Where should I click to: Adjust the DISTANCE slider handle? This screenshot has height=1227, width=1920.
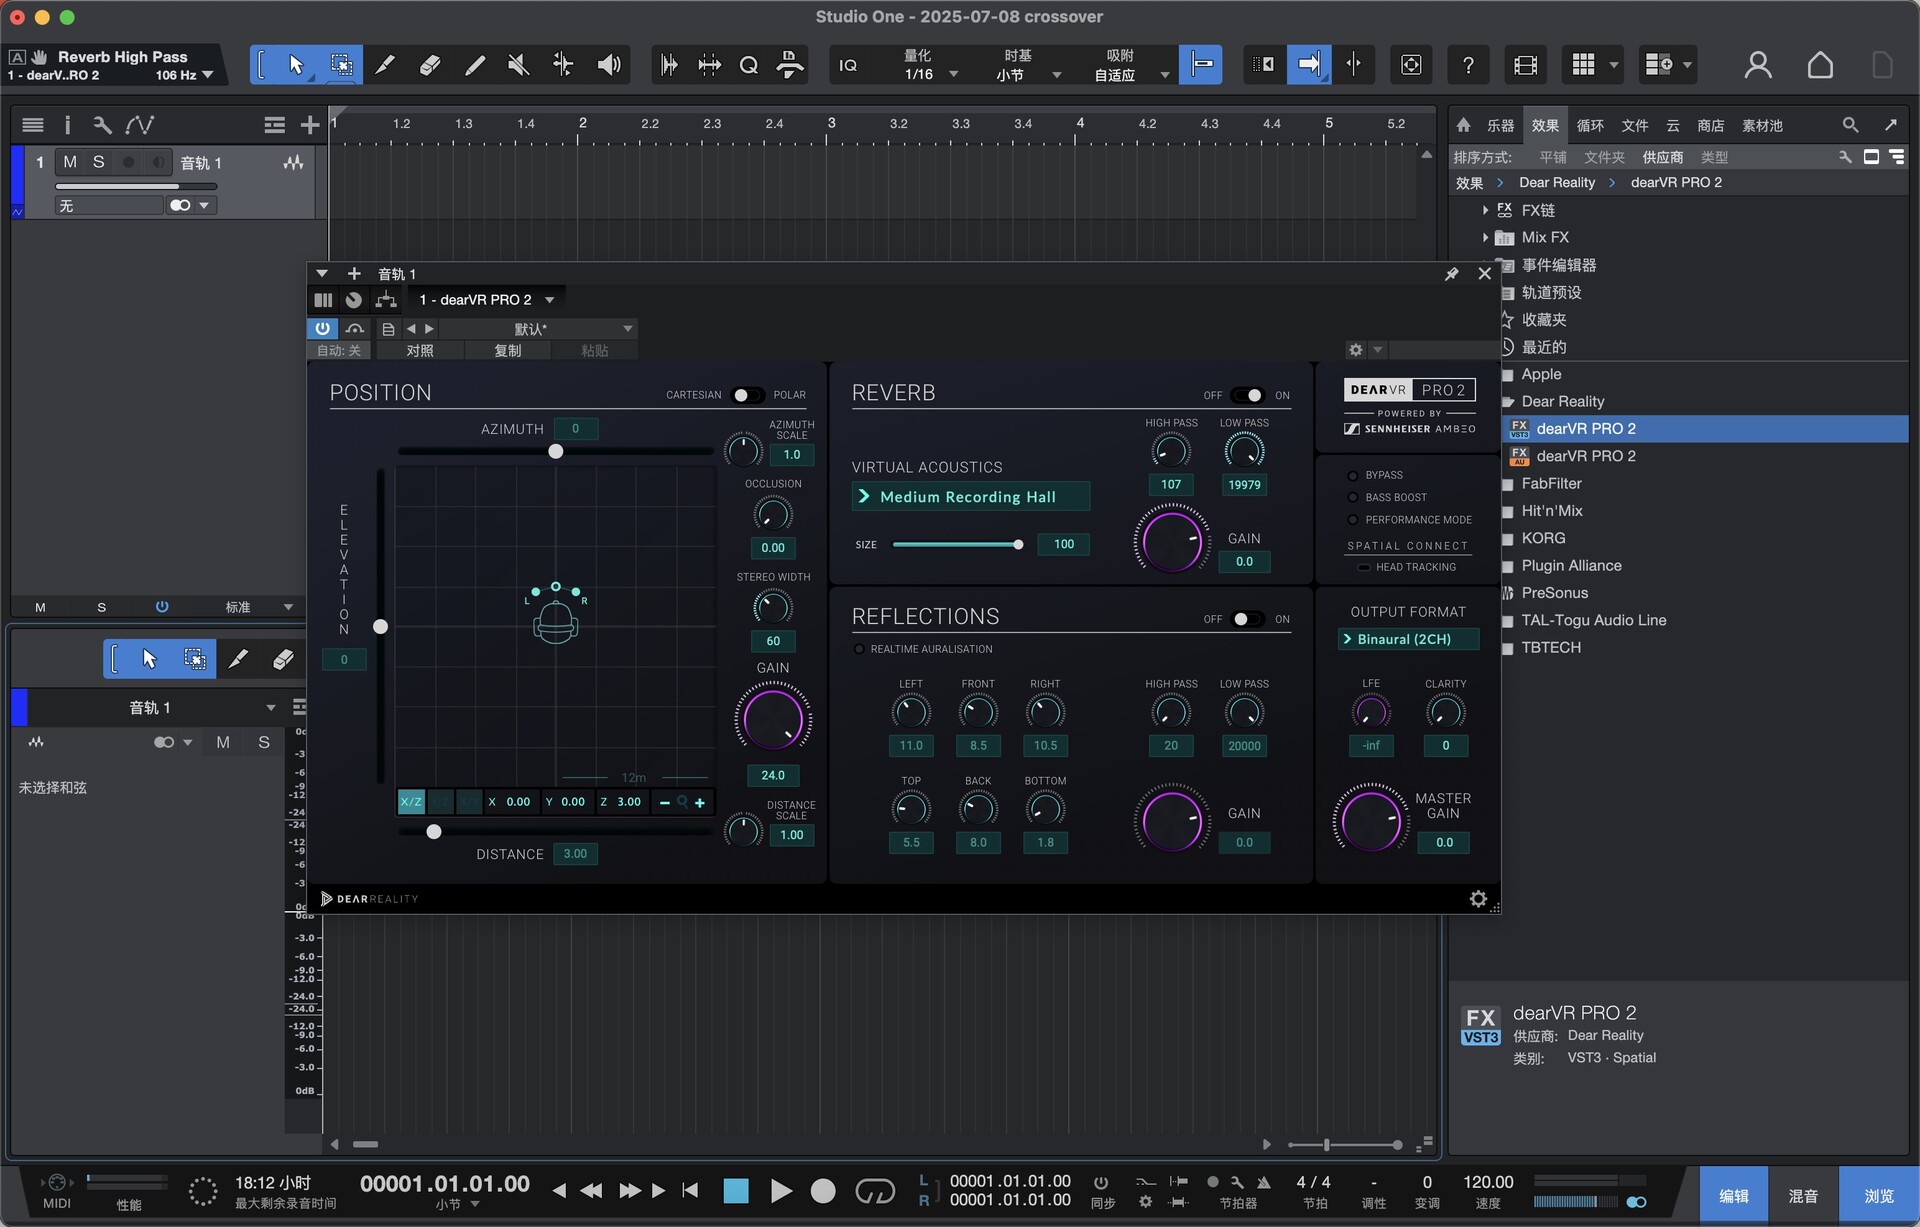coord(434,832)
